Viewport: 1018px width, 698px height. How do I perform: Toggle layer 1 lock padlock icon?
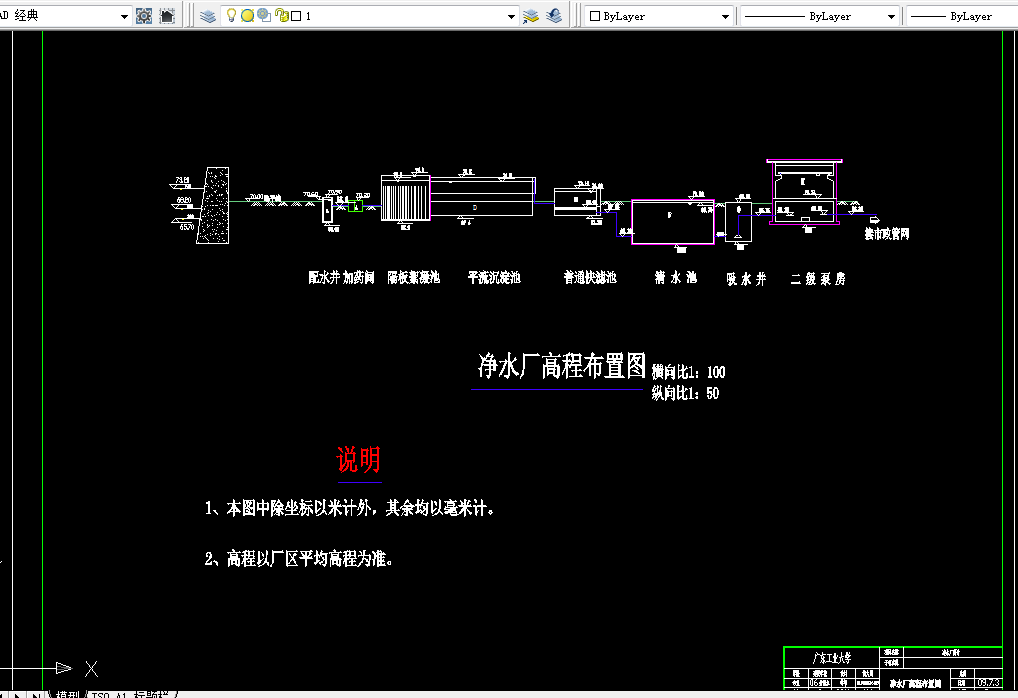click(x=281, y=16)
